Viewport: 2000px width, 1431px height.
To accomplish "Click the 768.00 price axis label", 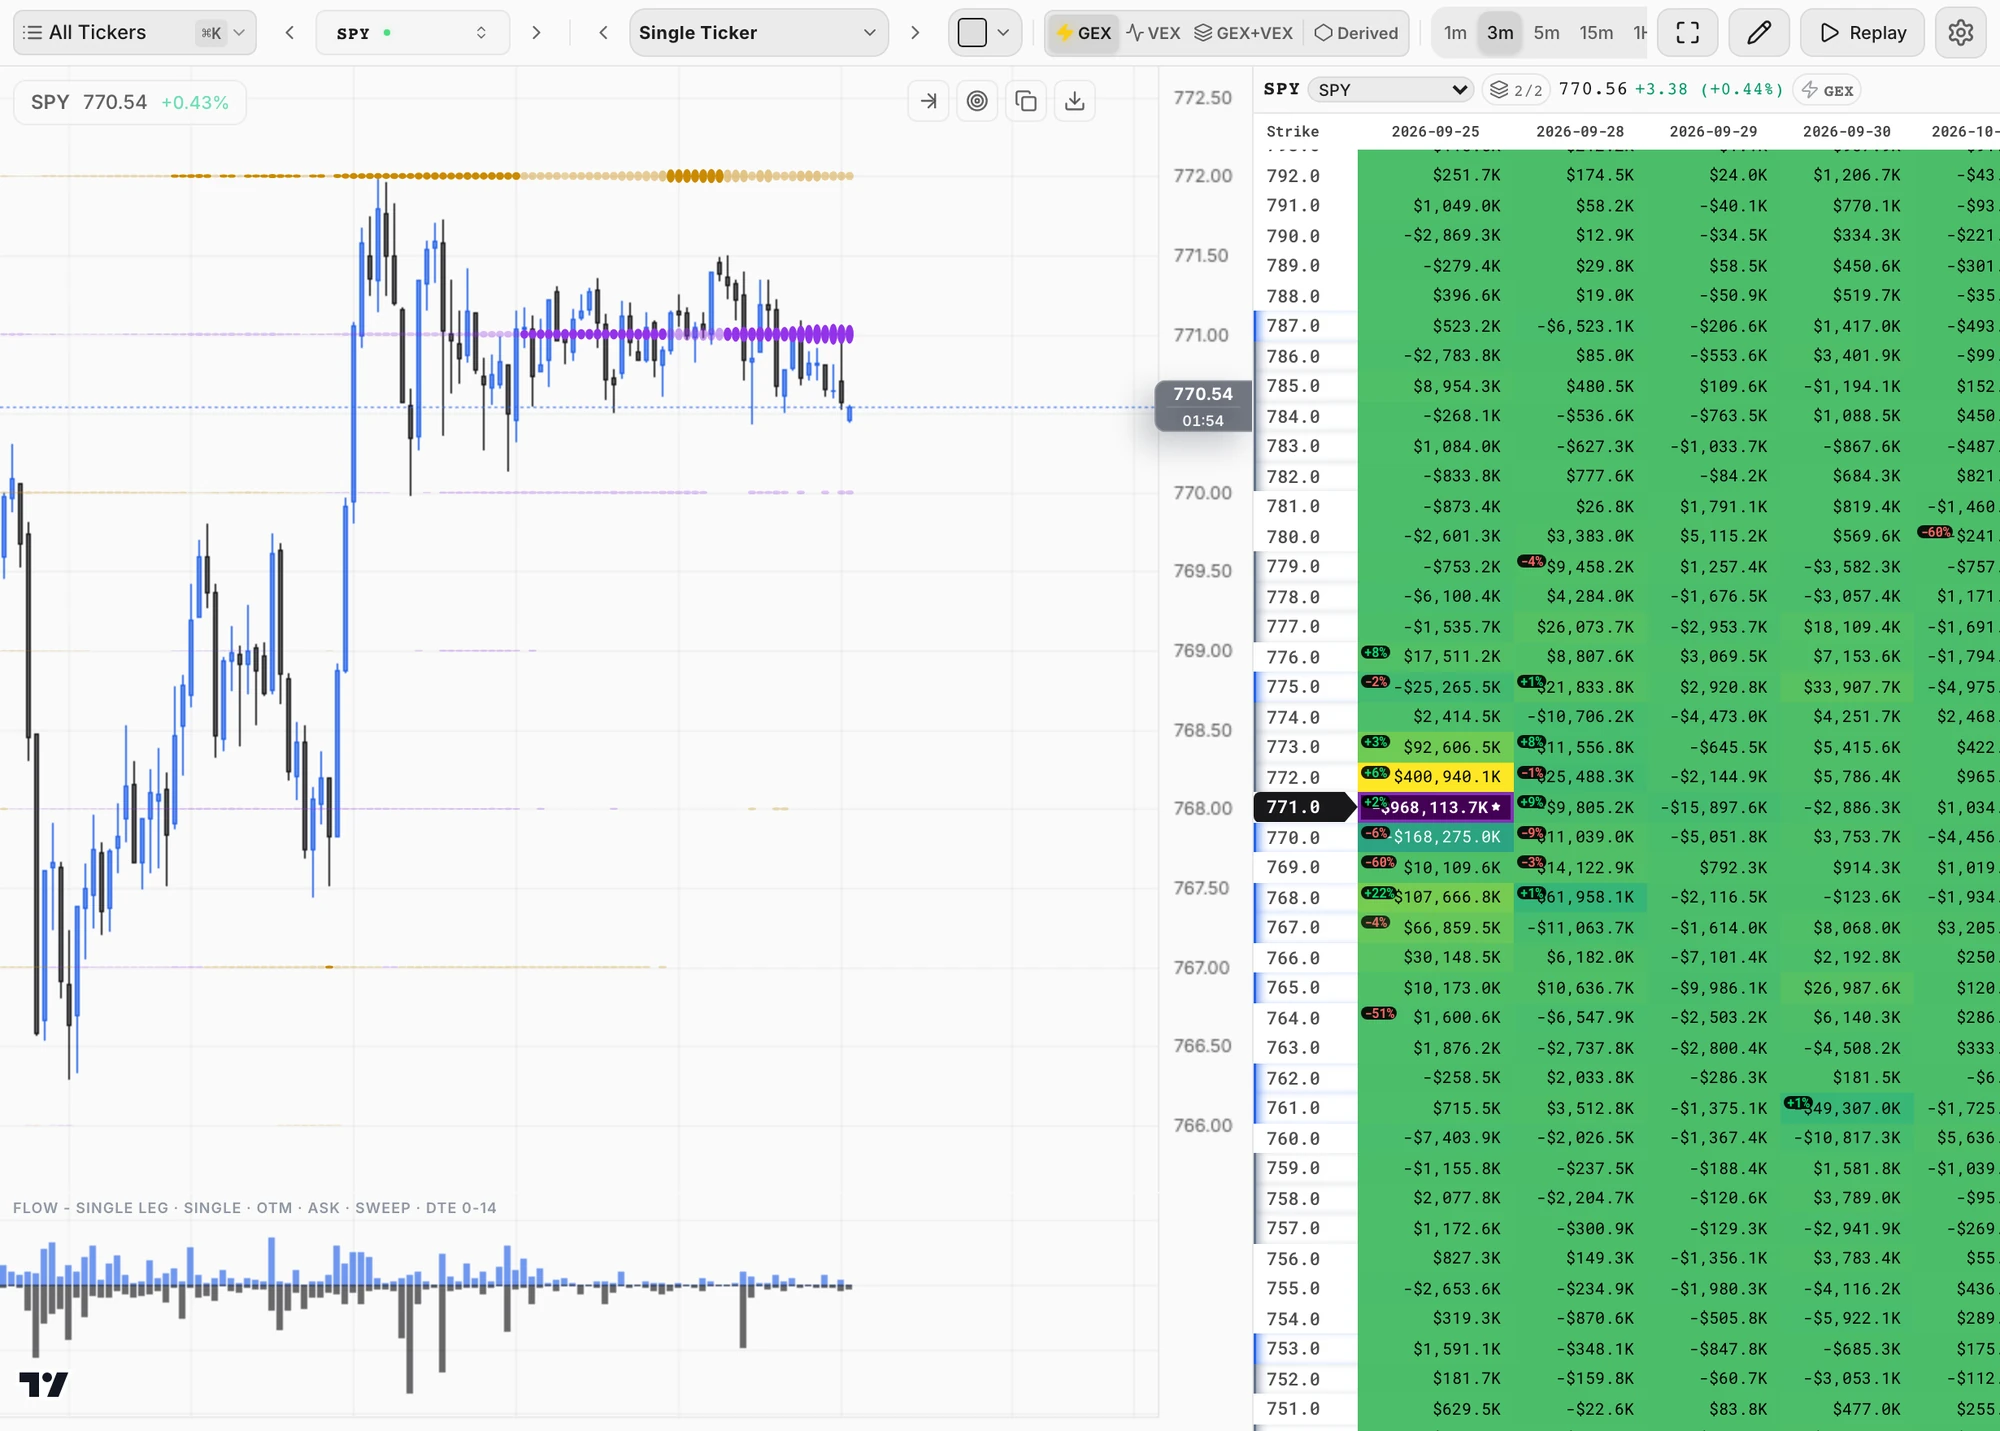I will coord(1201,808).
